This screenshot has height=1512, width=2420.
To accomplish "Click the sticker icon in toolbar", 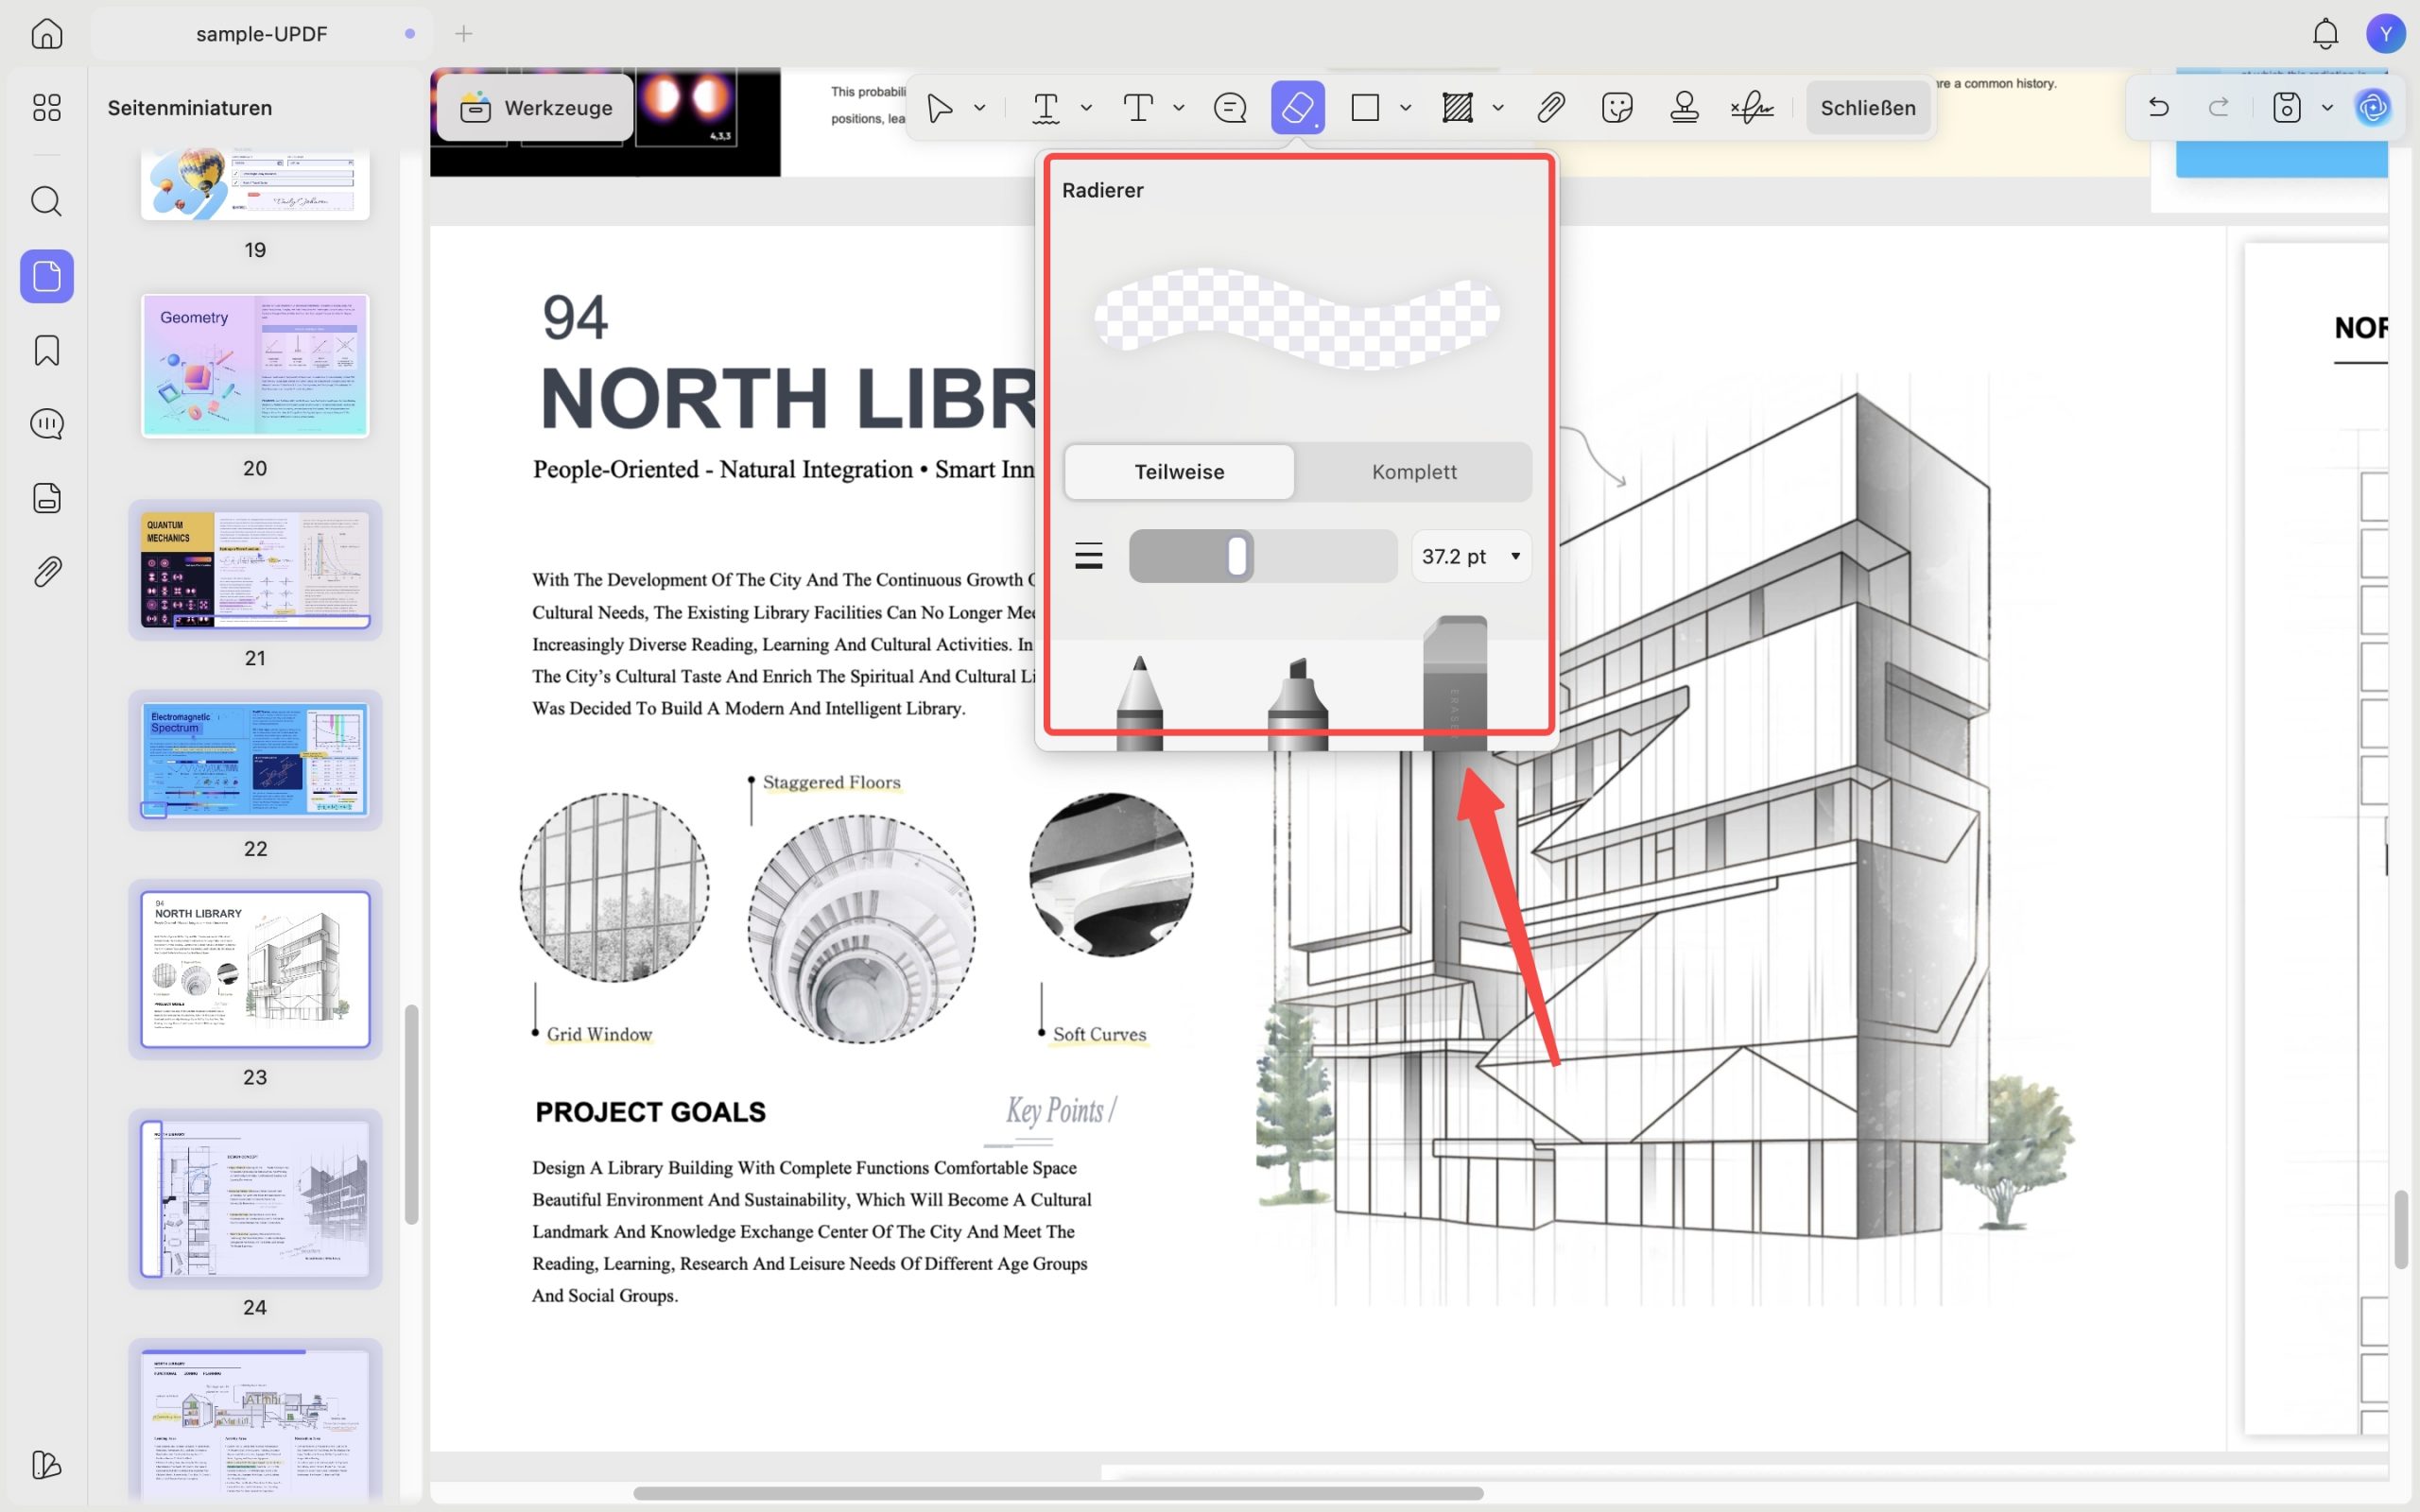I will [1617, 107].
